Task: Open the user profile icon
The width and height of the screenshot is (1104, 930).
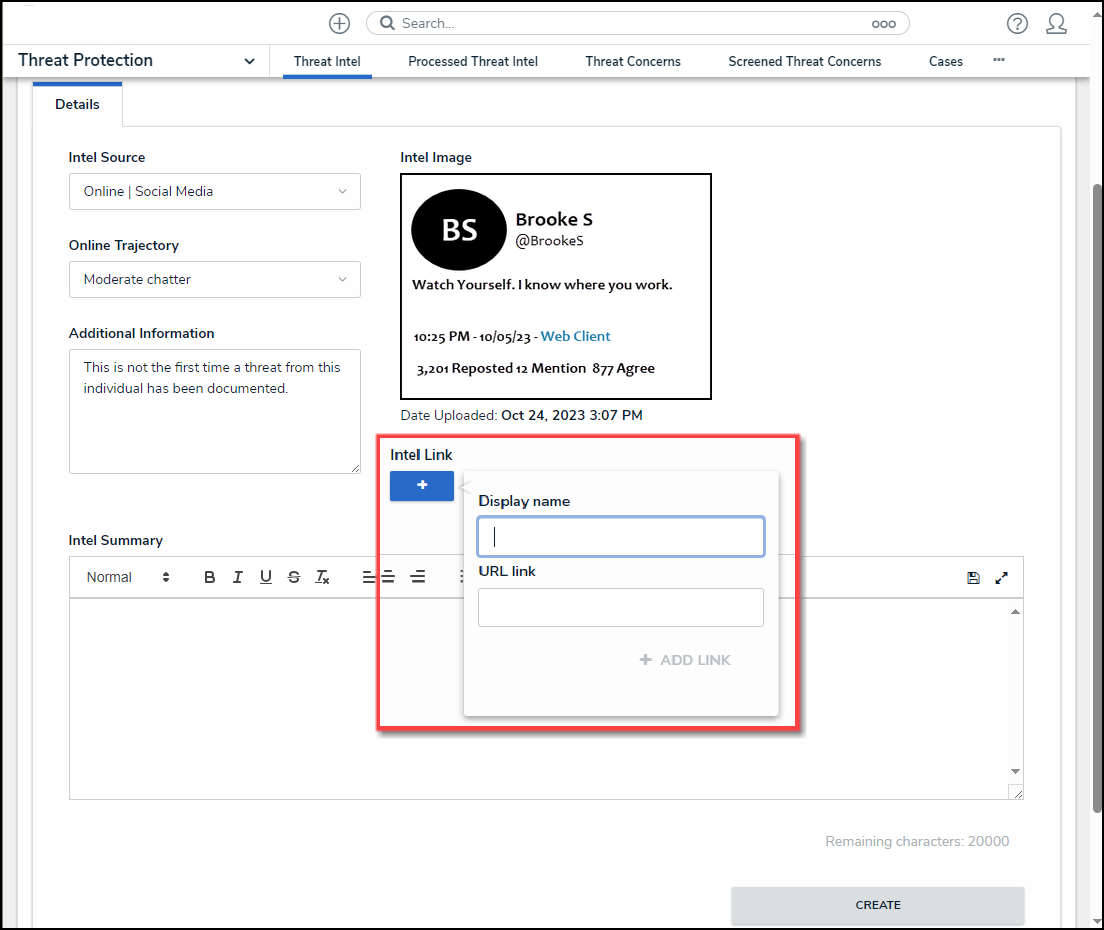Action: click(1056, 24)
